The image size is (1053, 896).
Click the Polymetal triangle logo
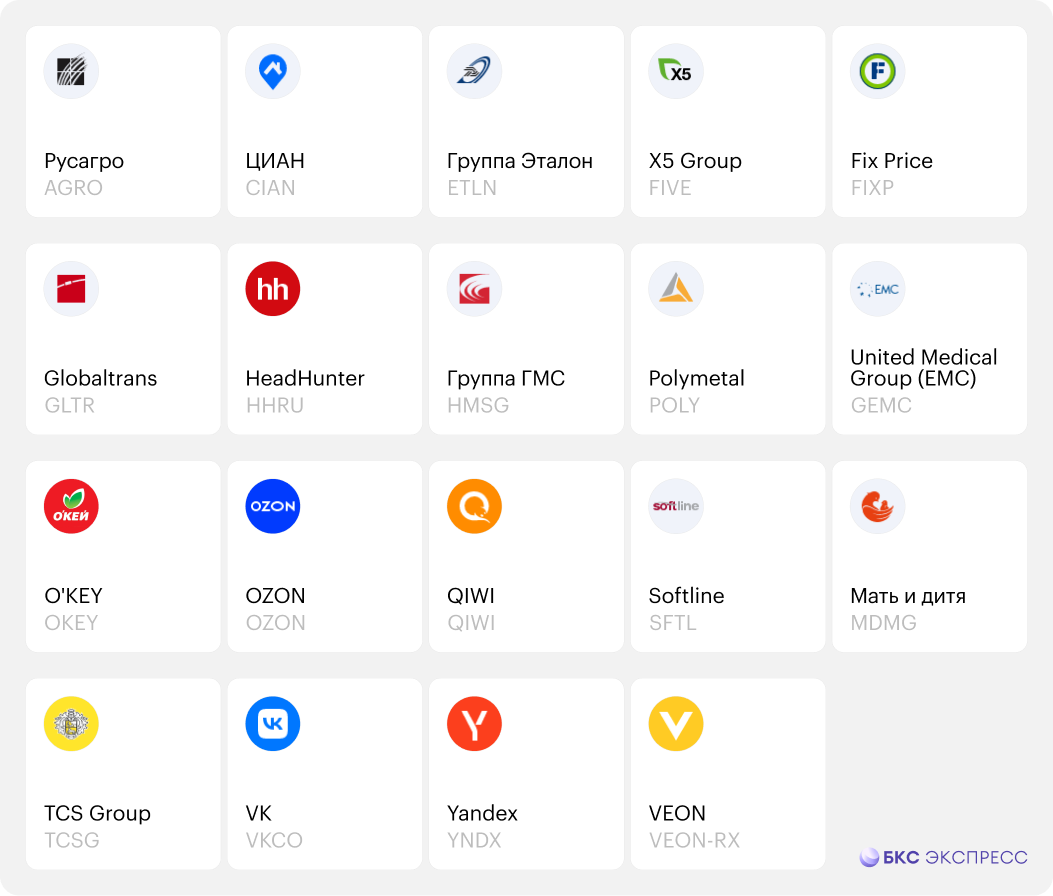676,289
